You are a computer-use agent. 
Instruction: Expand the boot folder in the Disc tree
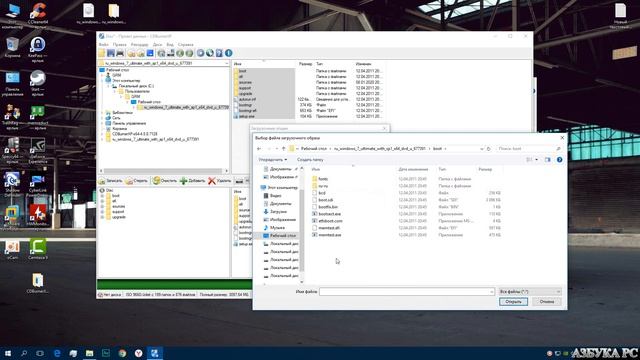102,196
